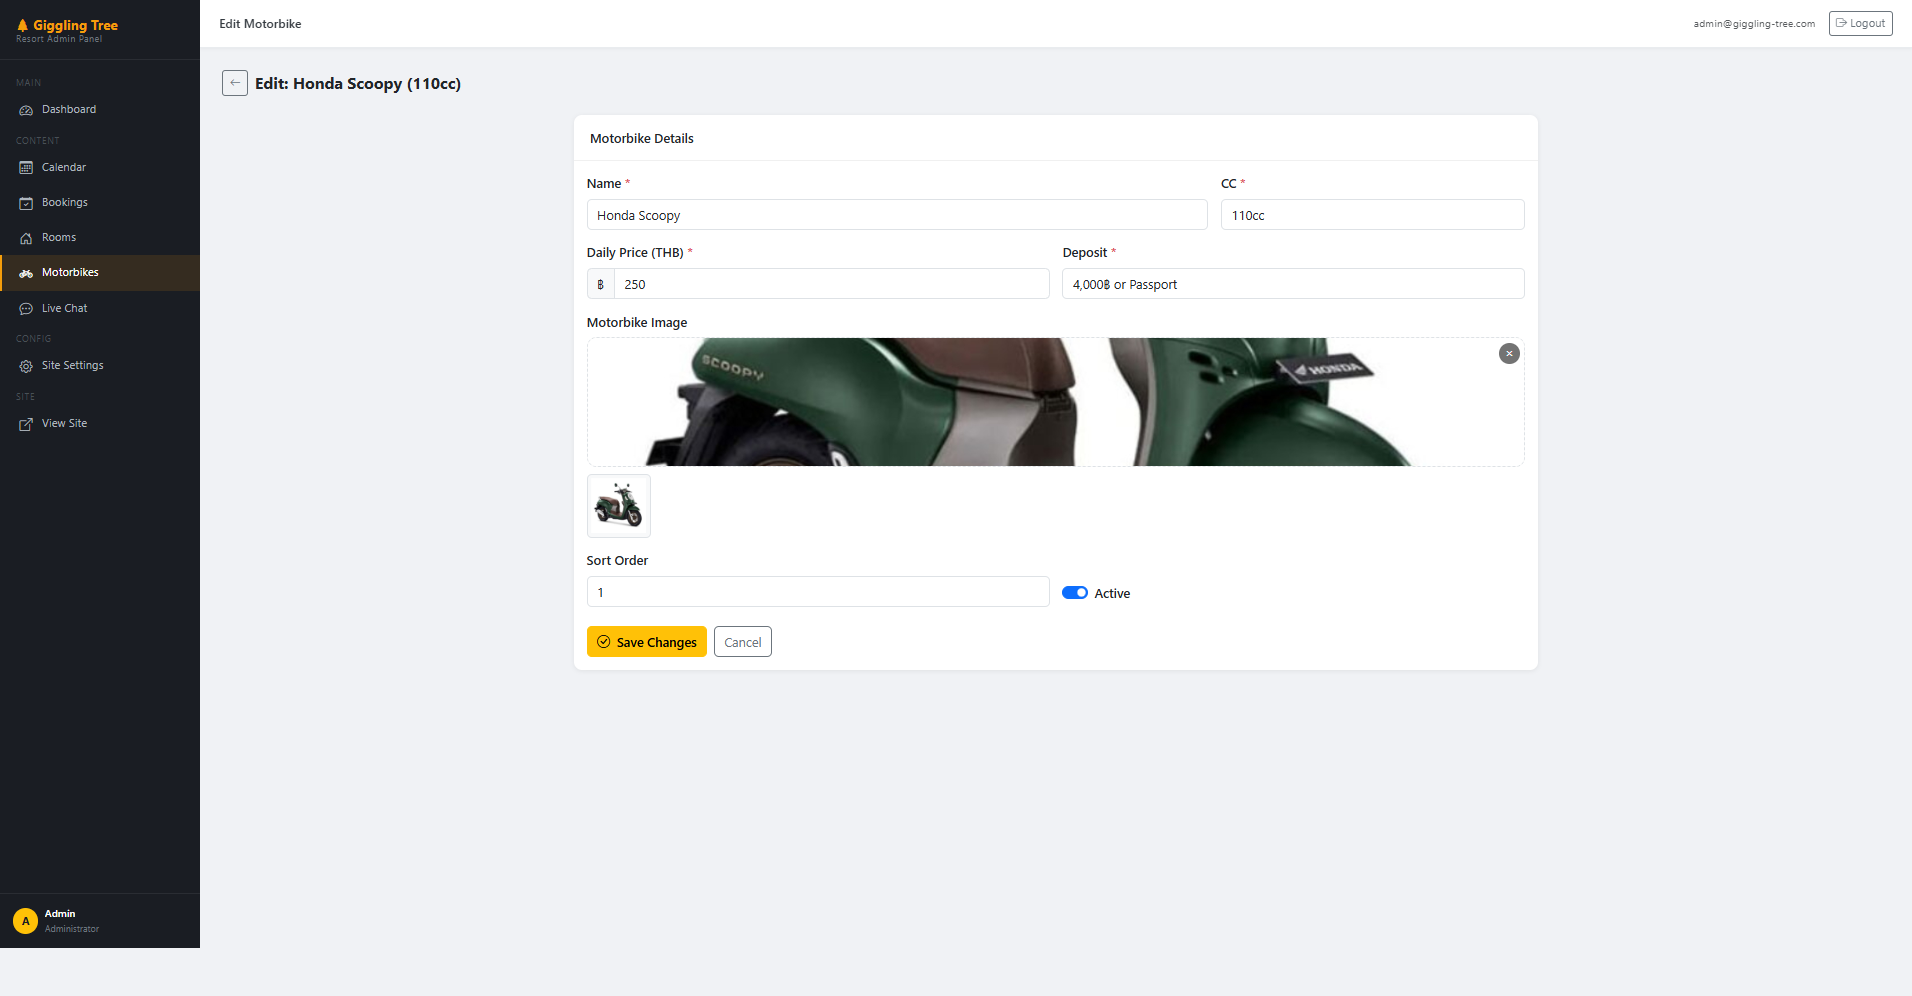Click Cancel button
The width and height of the screenshot is (1912, 996).
pos(743,642)
